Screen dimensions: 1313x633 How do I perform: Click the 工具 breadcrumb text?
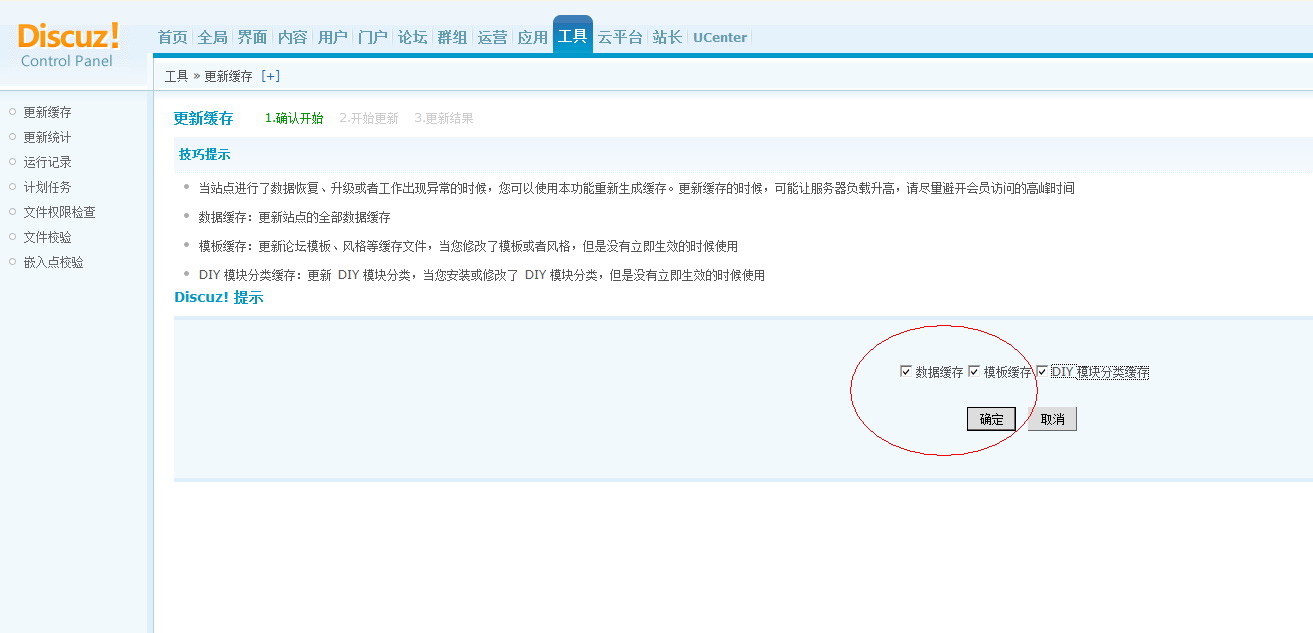point(176,76)
